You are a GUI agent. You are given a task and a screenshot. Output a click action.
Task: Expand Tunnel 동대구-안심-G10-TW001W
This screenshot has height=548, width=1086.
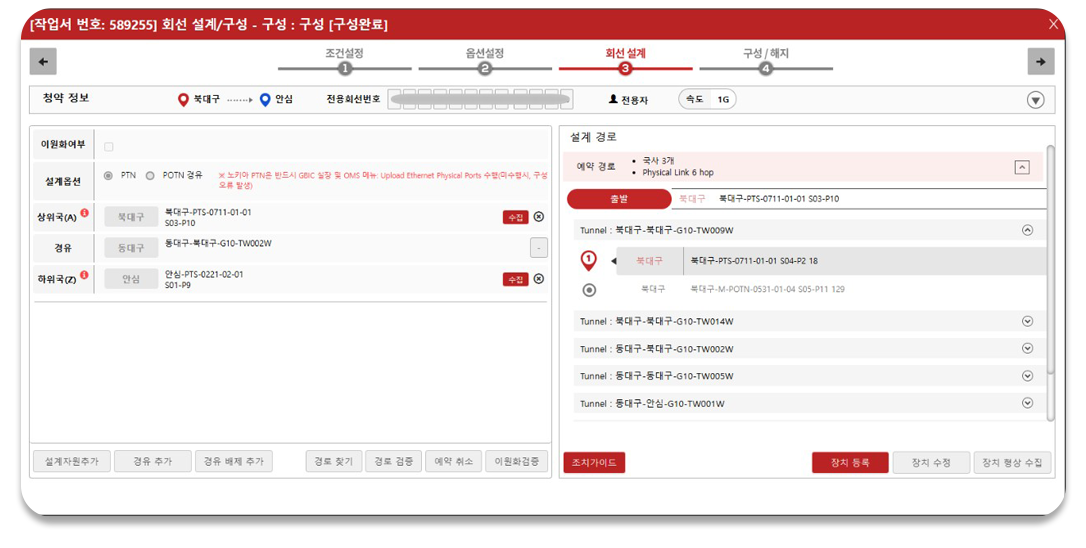point(1027,403)
